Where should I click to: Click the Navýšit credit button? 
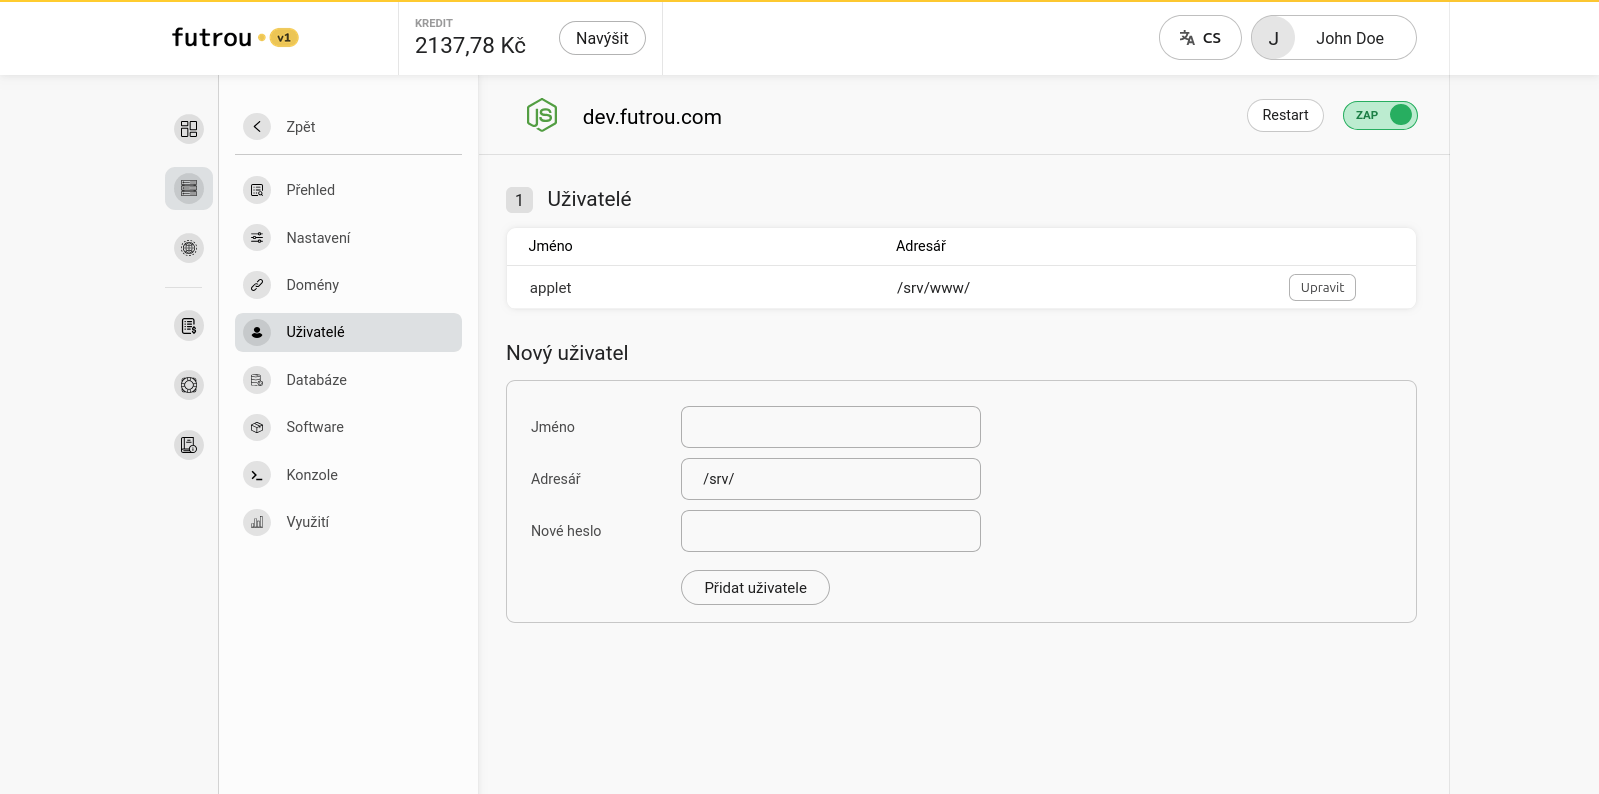(602, 38)
